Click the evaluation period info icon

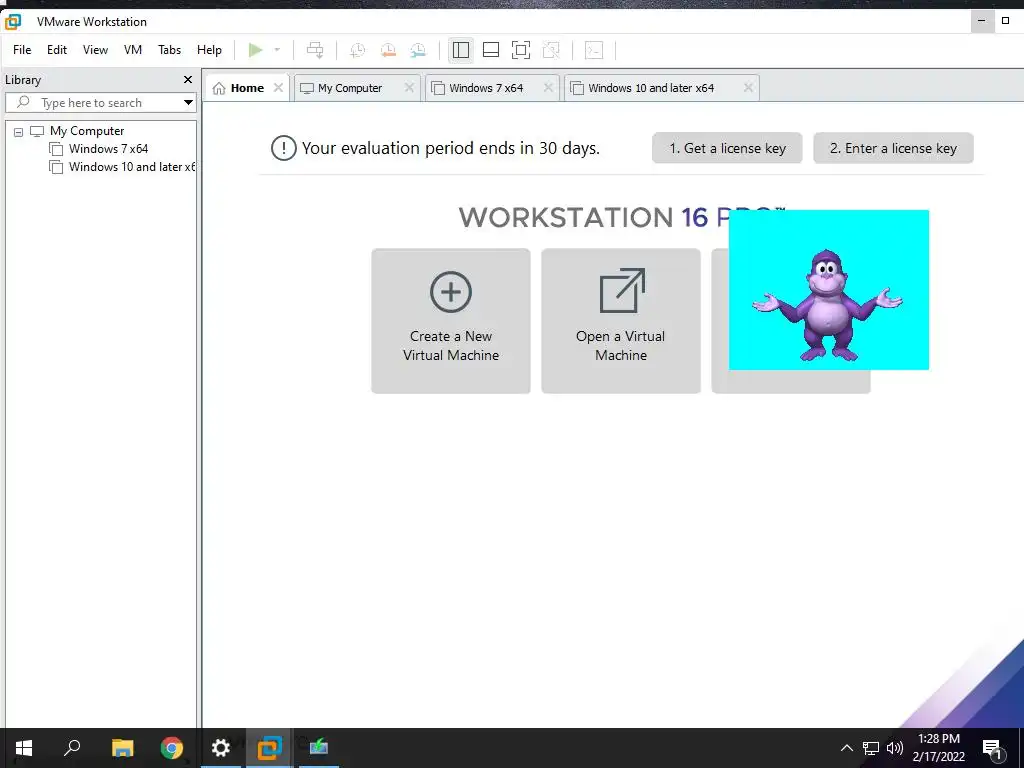coord(283,148)
